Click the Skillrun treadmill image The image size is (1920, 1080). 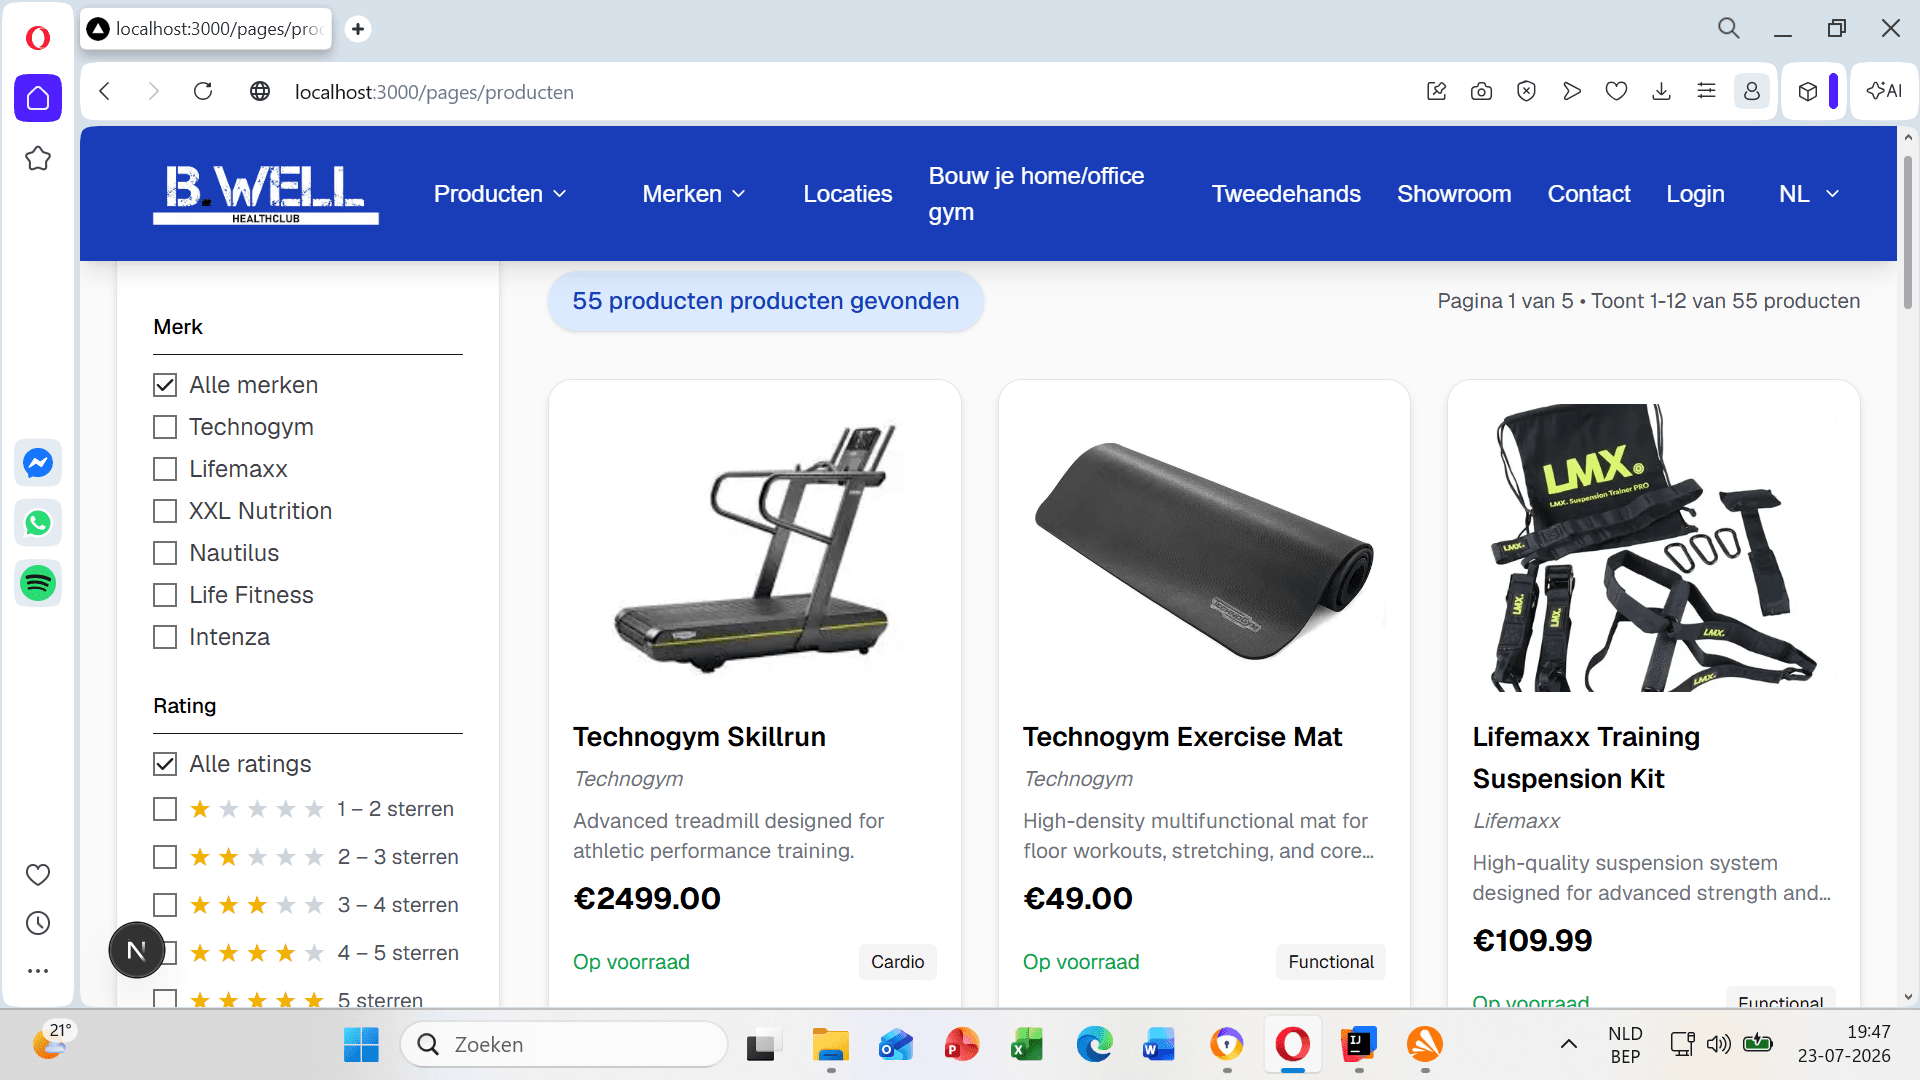[x=754, y=548]
